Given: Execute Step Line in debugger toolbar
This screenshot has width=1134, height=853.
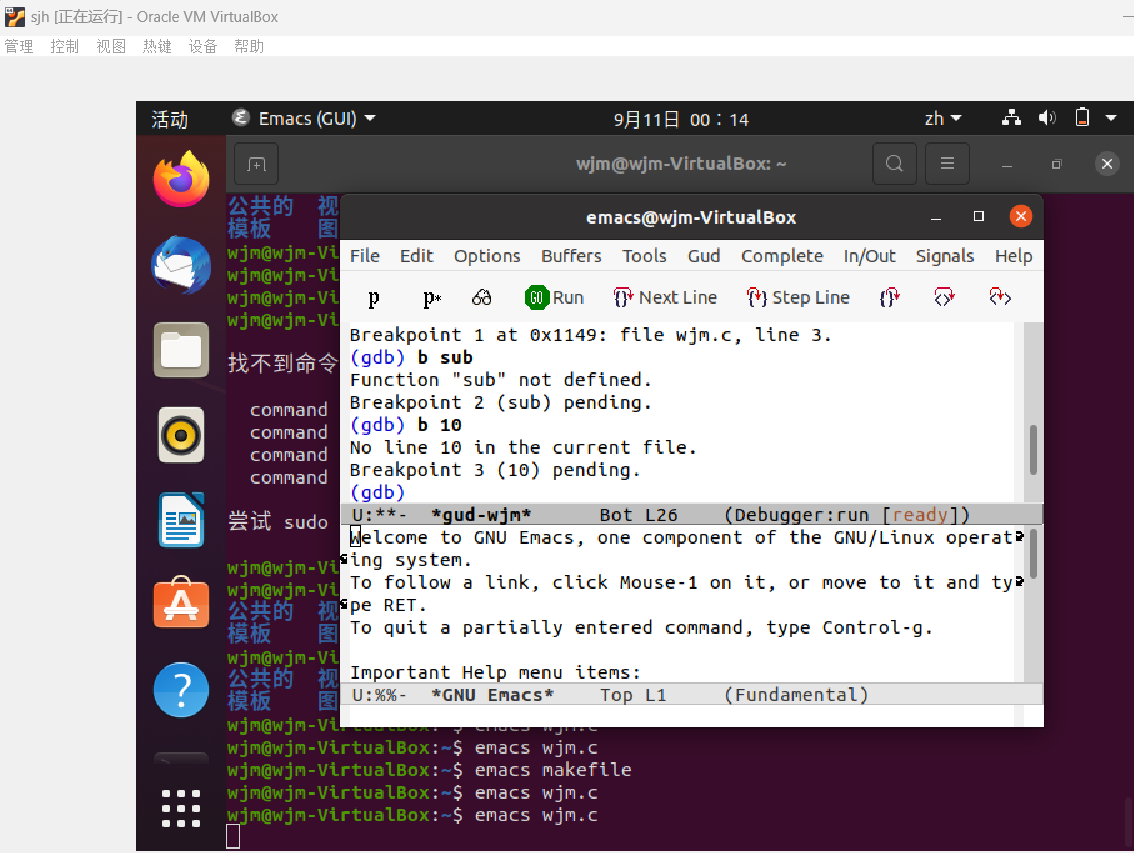Looking at the screenshot, I should (798, 297).
